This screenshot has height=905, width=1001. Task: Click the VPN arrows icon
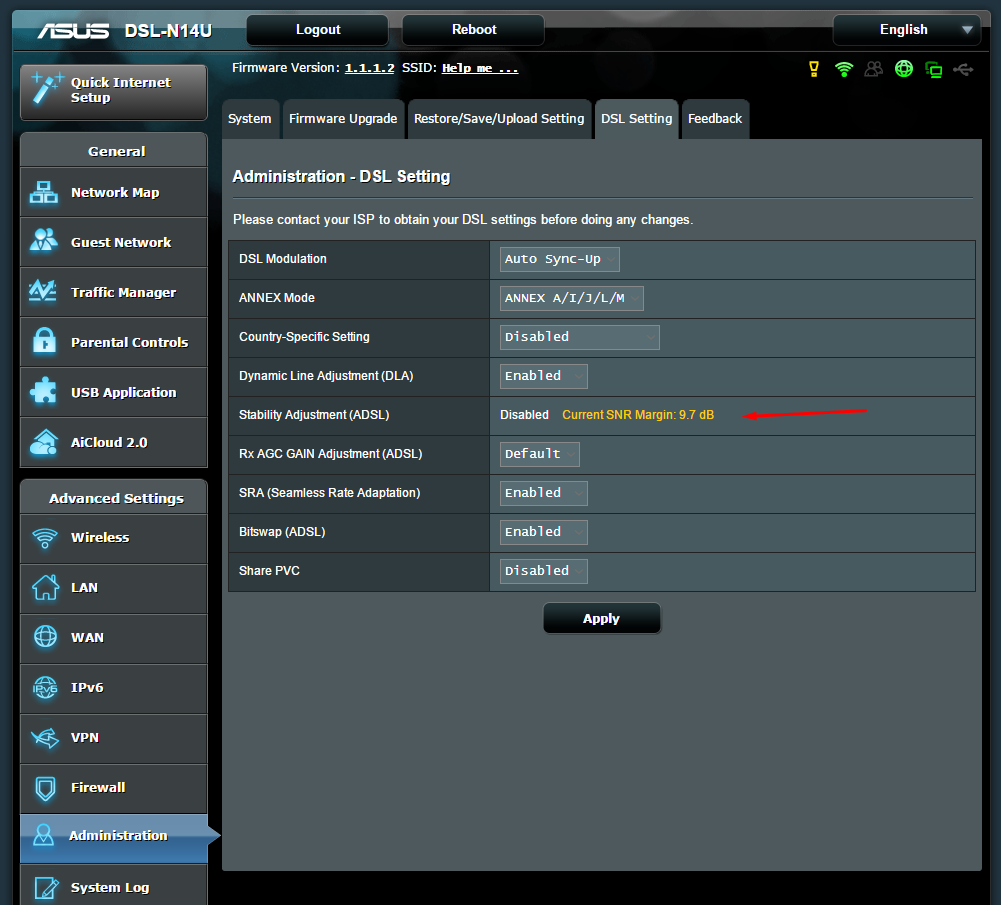click(45, 738)
